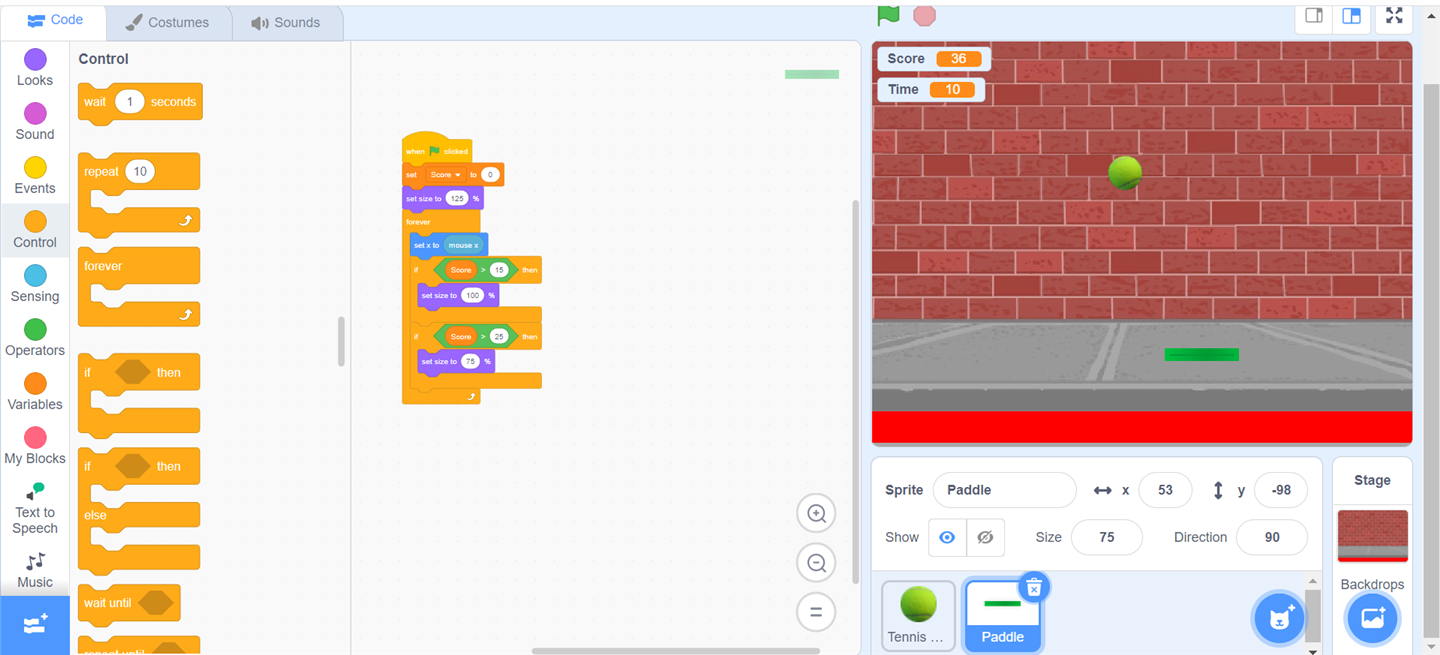Delete the Paddle sprite using trash icon
Screen dimensions: 1440x655
(x=1034, y=587)
